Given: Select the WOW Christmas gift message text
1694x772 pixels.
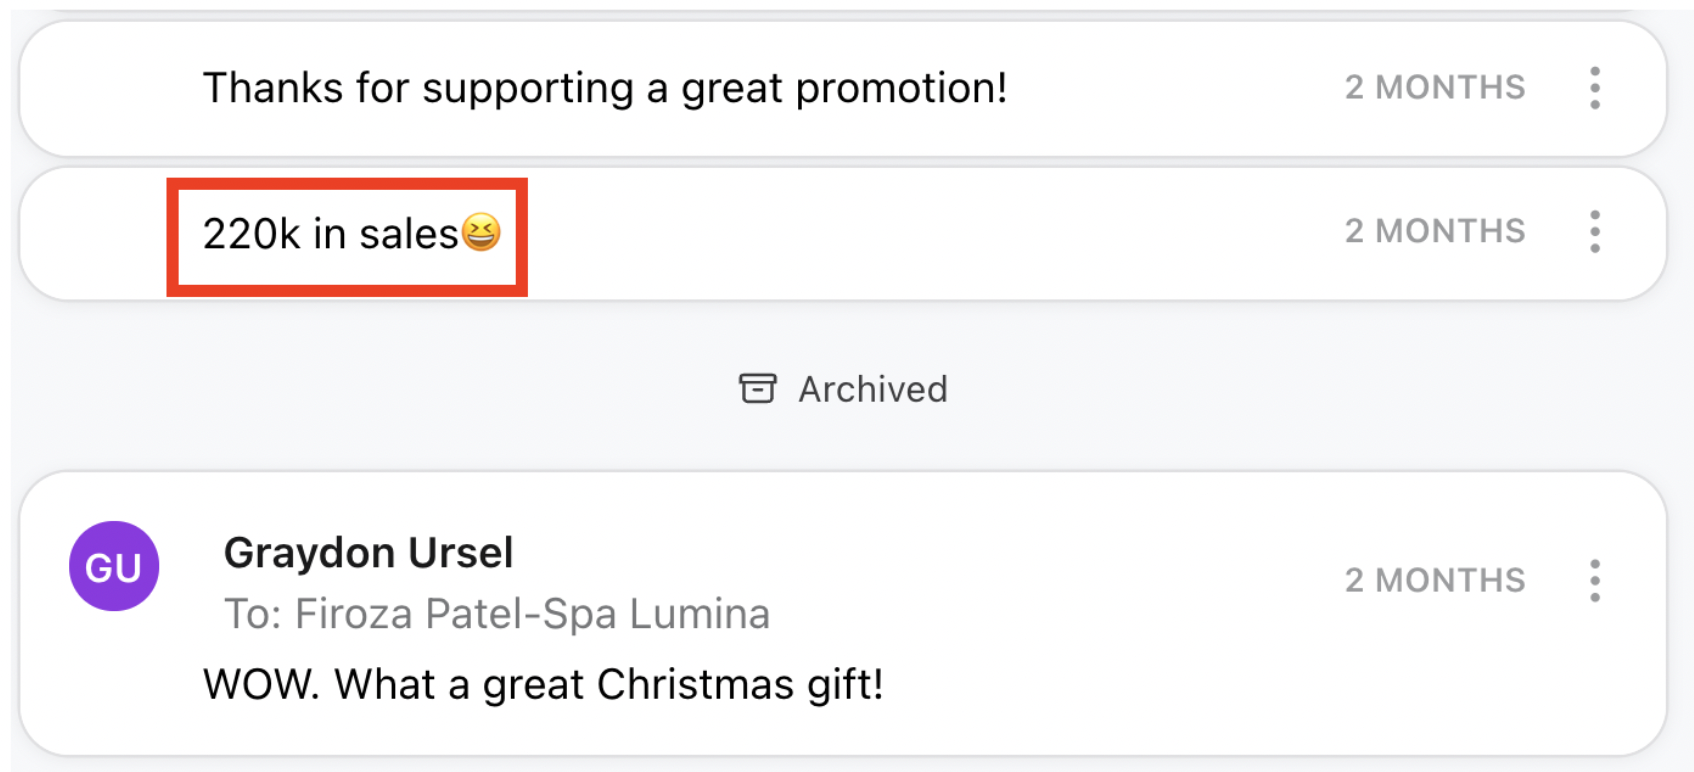Looking at the screenshot, I should [543, 685].
